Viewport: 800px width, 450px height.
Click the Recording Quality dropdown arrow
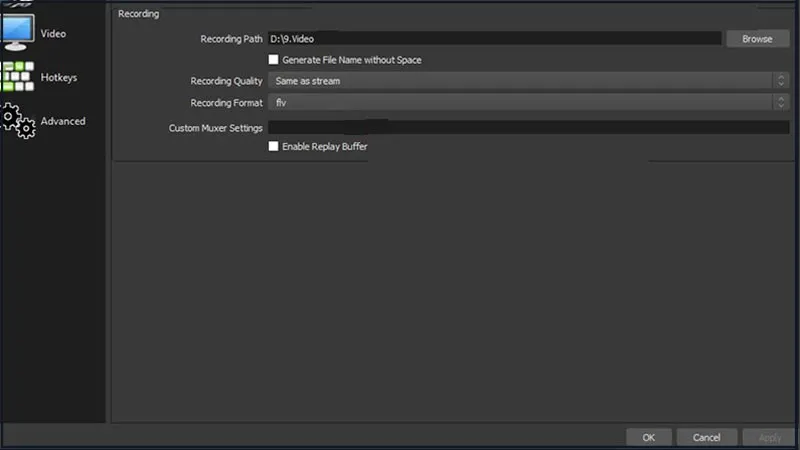(x=780, y=81)
